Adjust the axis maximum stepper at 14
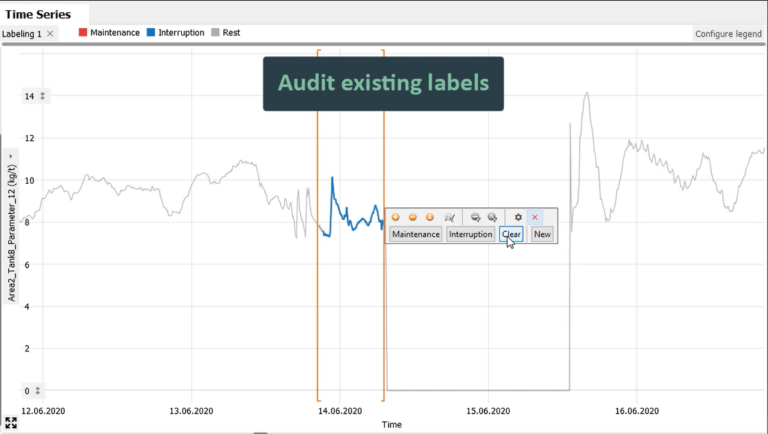The height and width of the screenshot is (434, 768). (43, 96)
